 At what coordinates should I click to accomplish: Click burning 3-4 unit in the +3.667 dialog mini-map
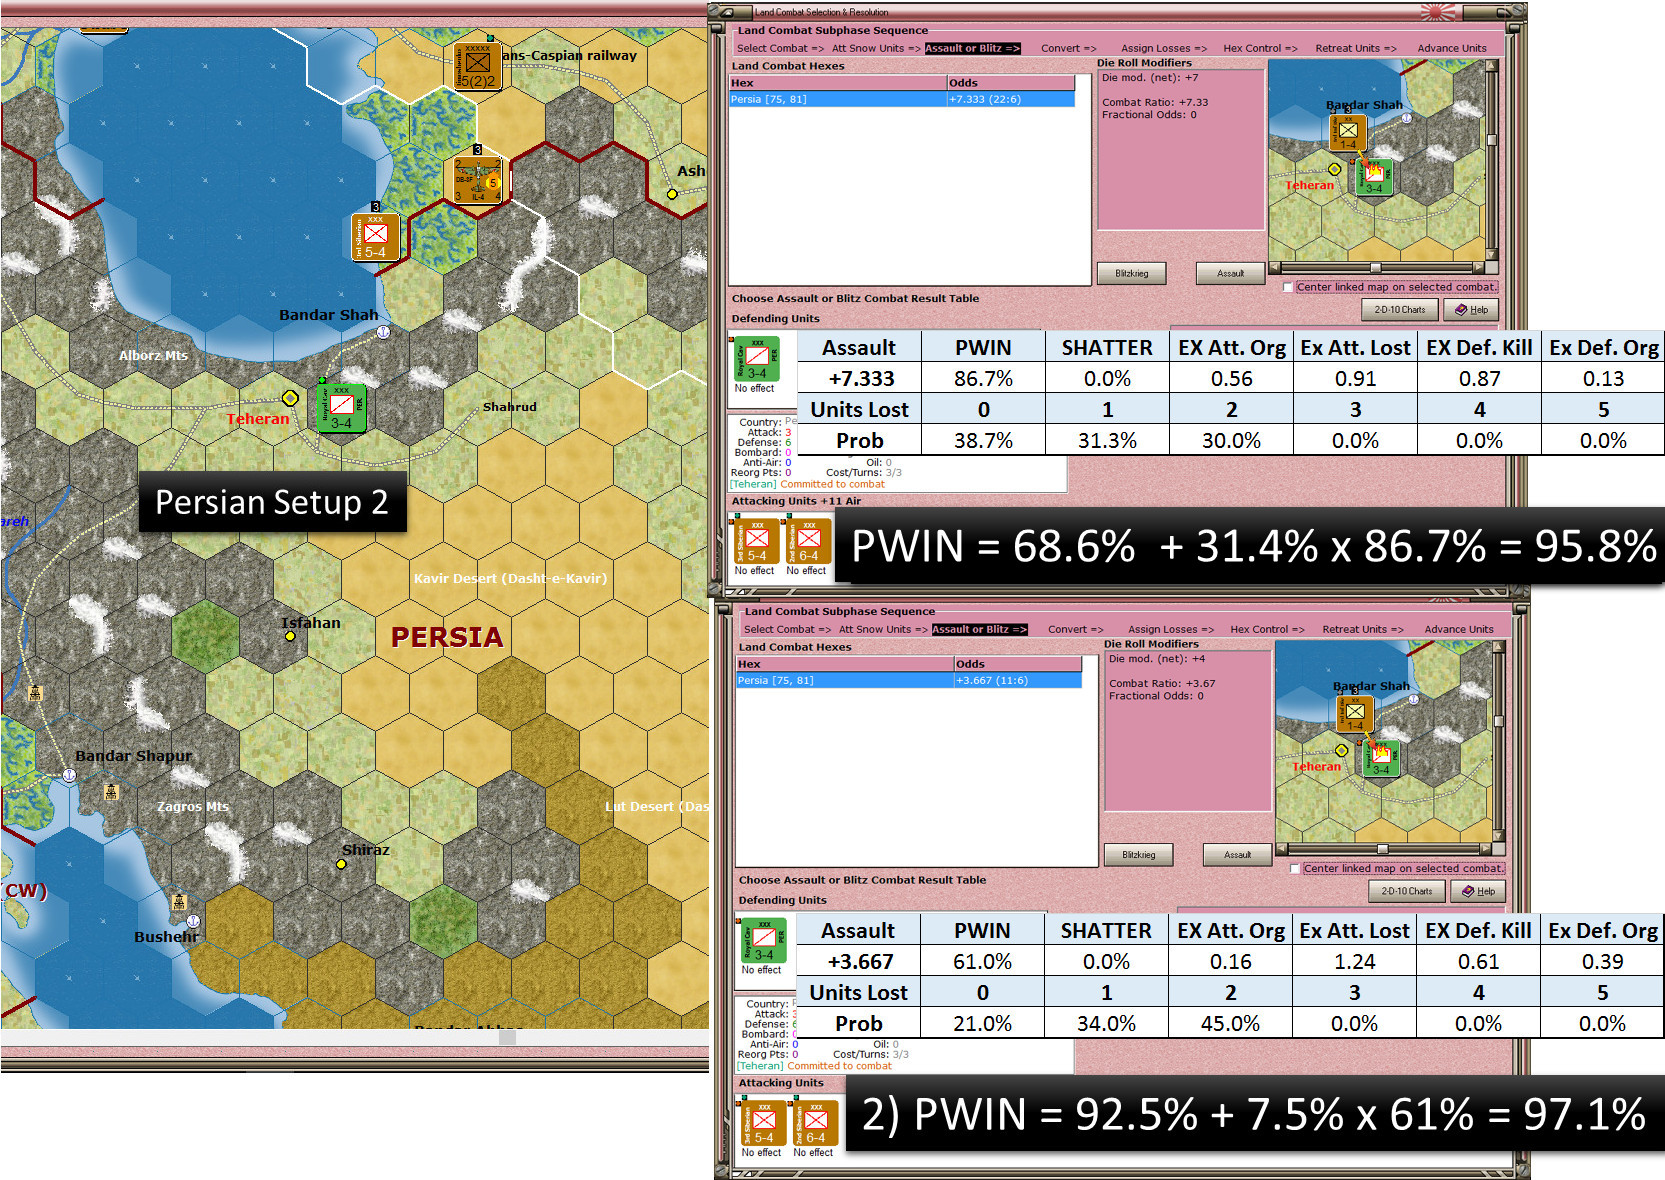[1381, 758]
